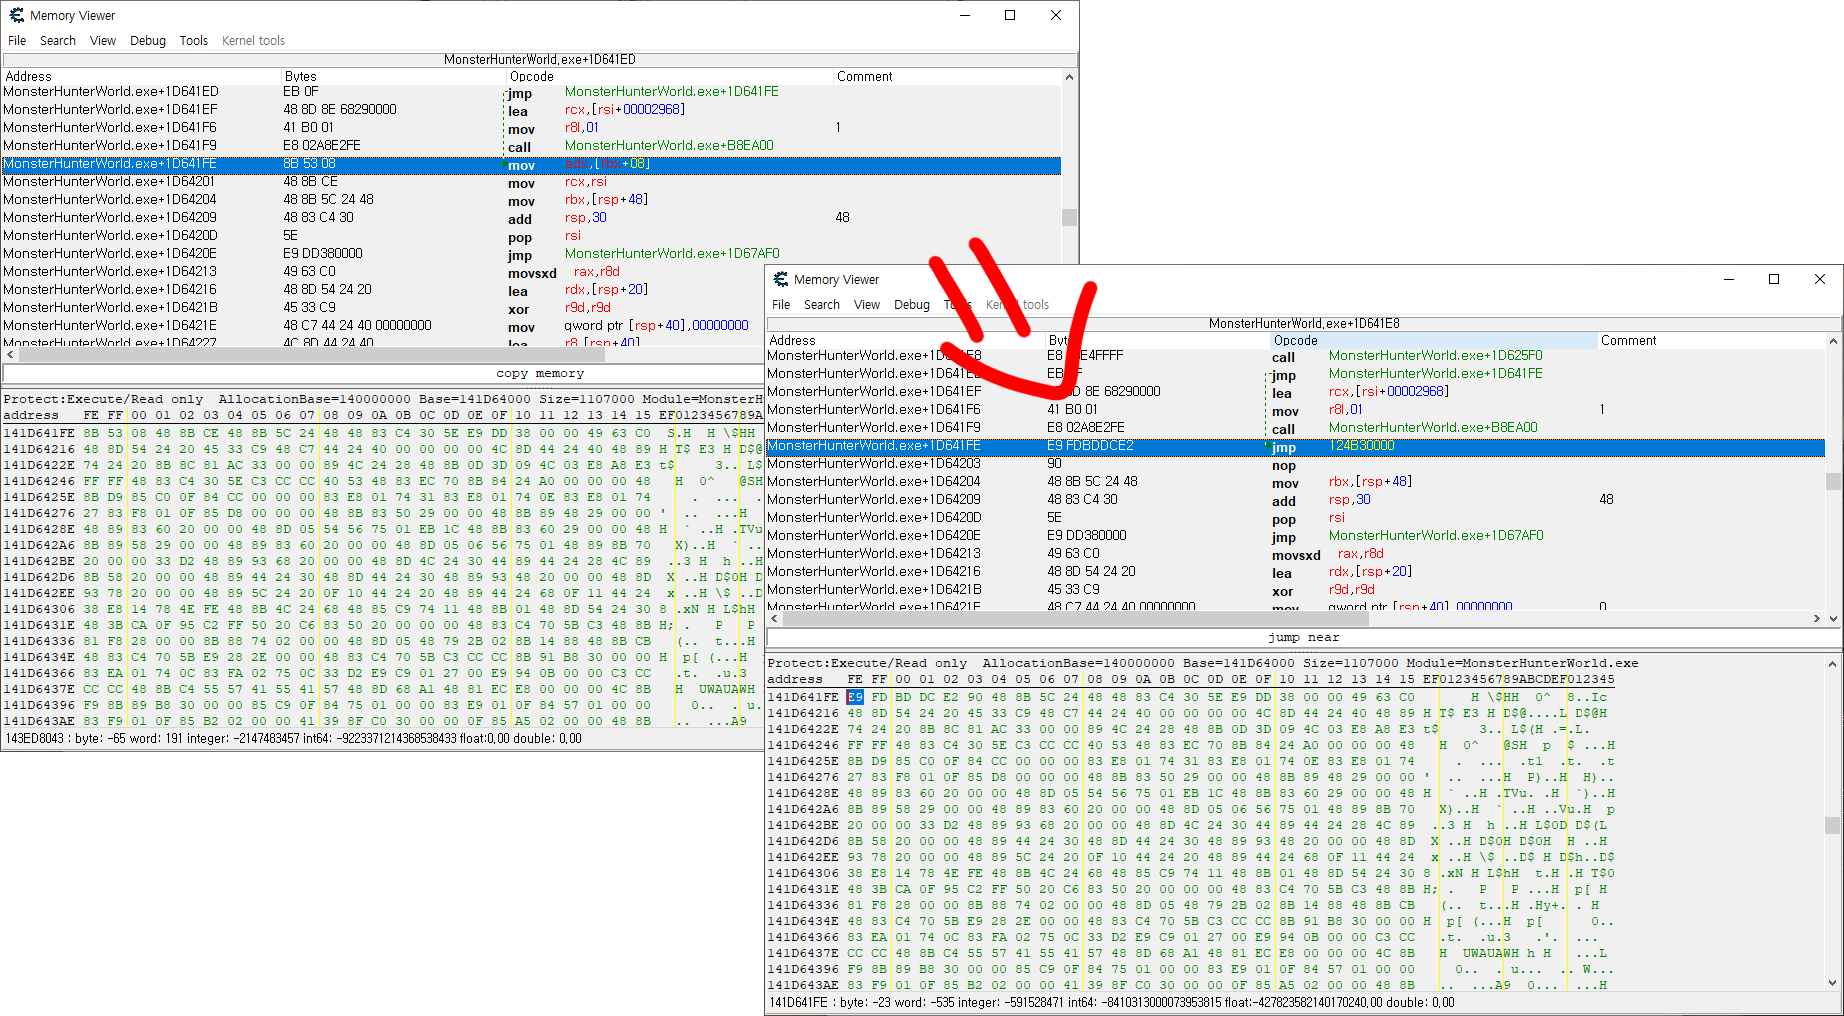Select the 'pop rsi' row at +1D6420D in the back window
The height and width of the screenshot is (1016, 1844).
531,236
